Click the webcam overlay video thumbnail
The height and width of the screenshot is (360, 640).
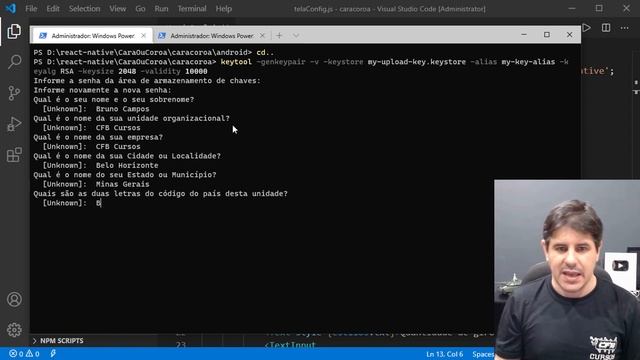[x=567, y=269]
